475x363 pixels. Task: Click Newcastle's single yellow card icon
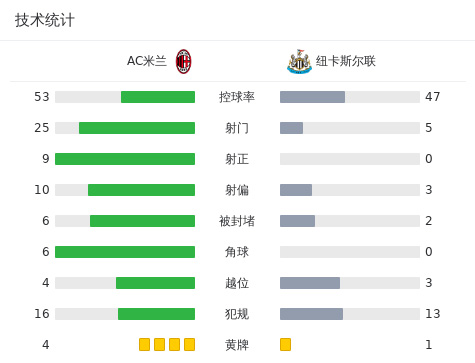click(285, 345)
